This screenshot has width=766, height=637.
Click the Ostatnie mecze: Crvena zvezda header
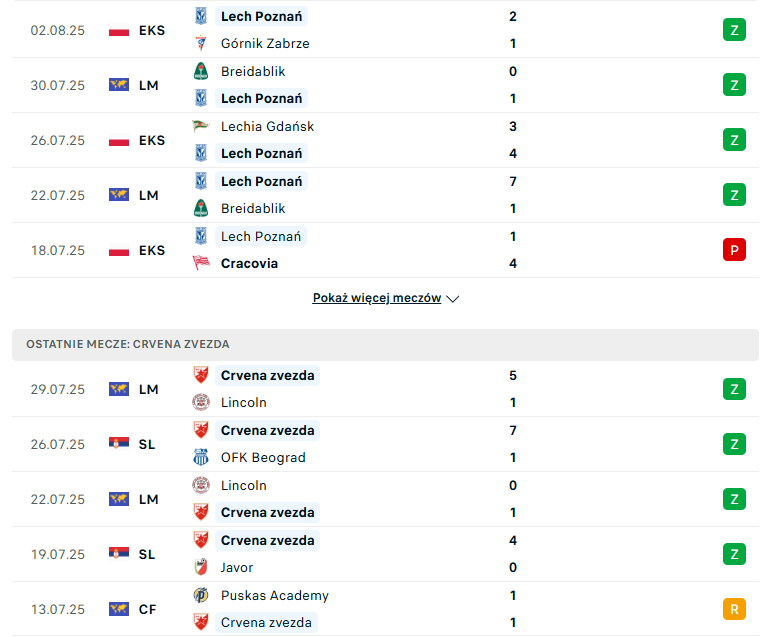[385, 344]
